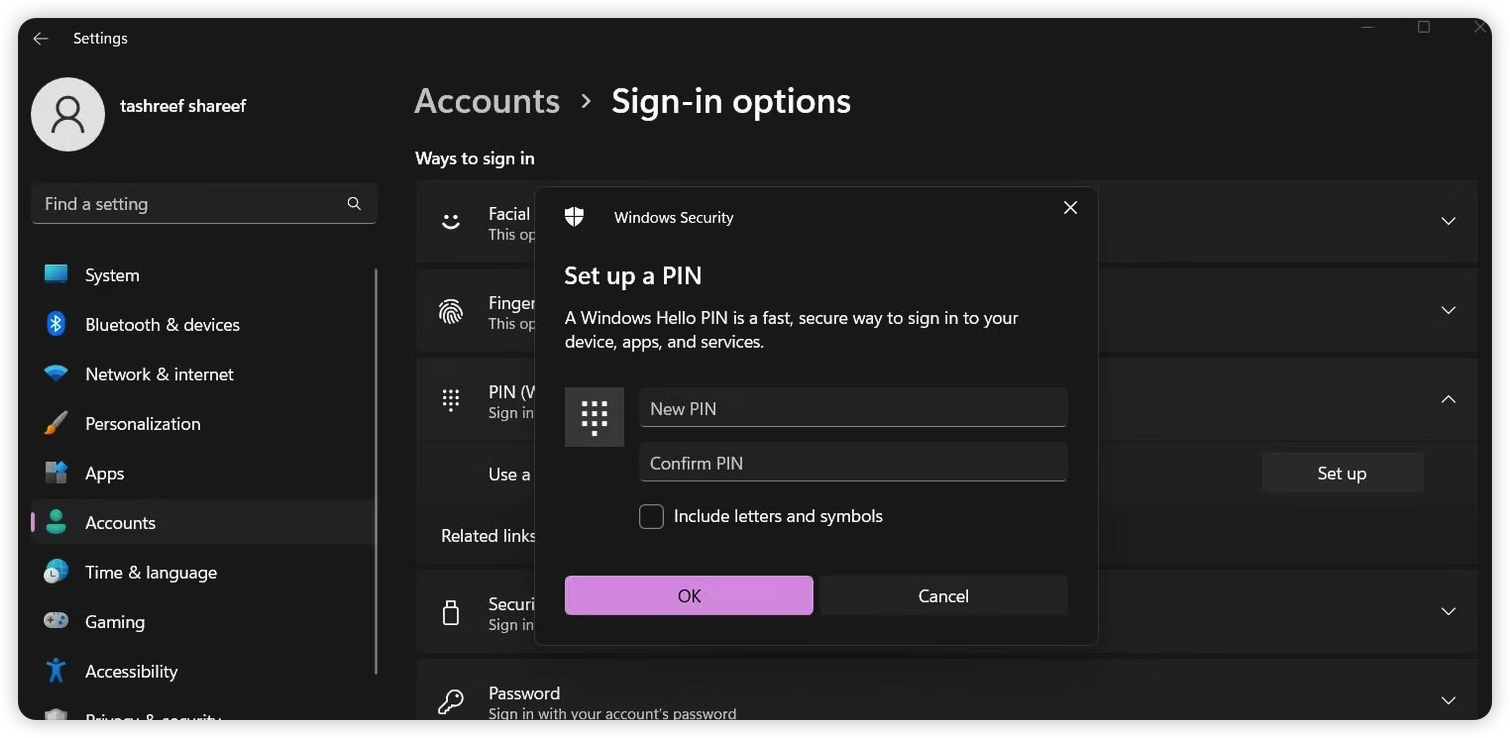Click the Password key icon
The height and width of the screenshot is (738, 1510).
[451, 702]
